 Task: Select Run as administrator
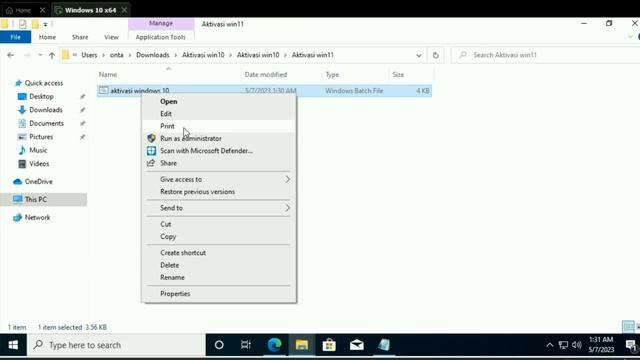191,138
